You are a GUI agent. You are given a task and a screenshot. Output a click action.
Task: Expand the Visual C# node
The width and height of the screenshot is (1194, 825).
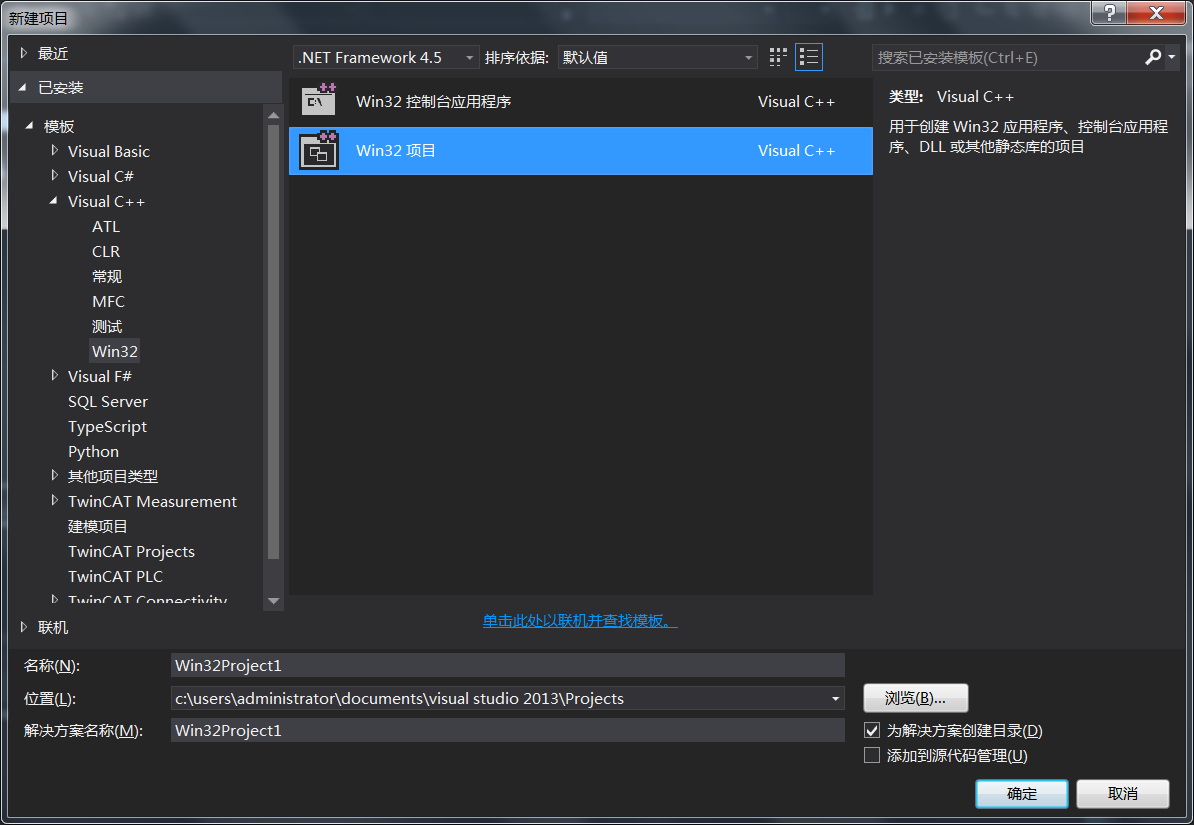[x=54, y=176]
